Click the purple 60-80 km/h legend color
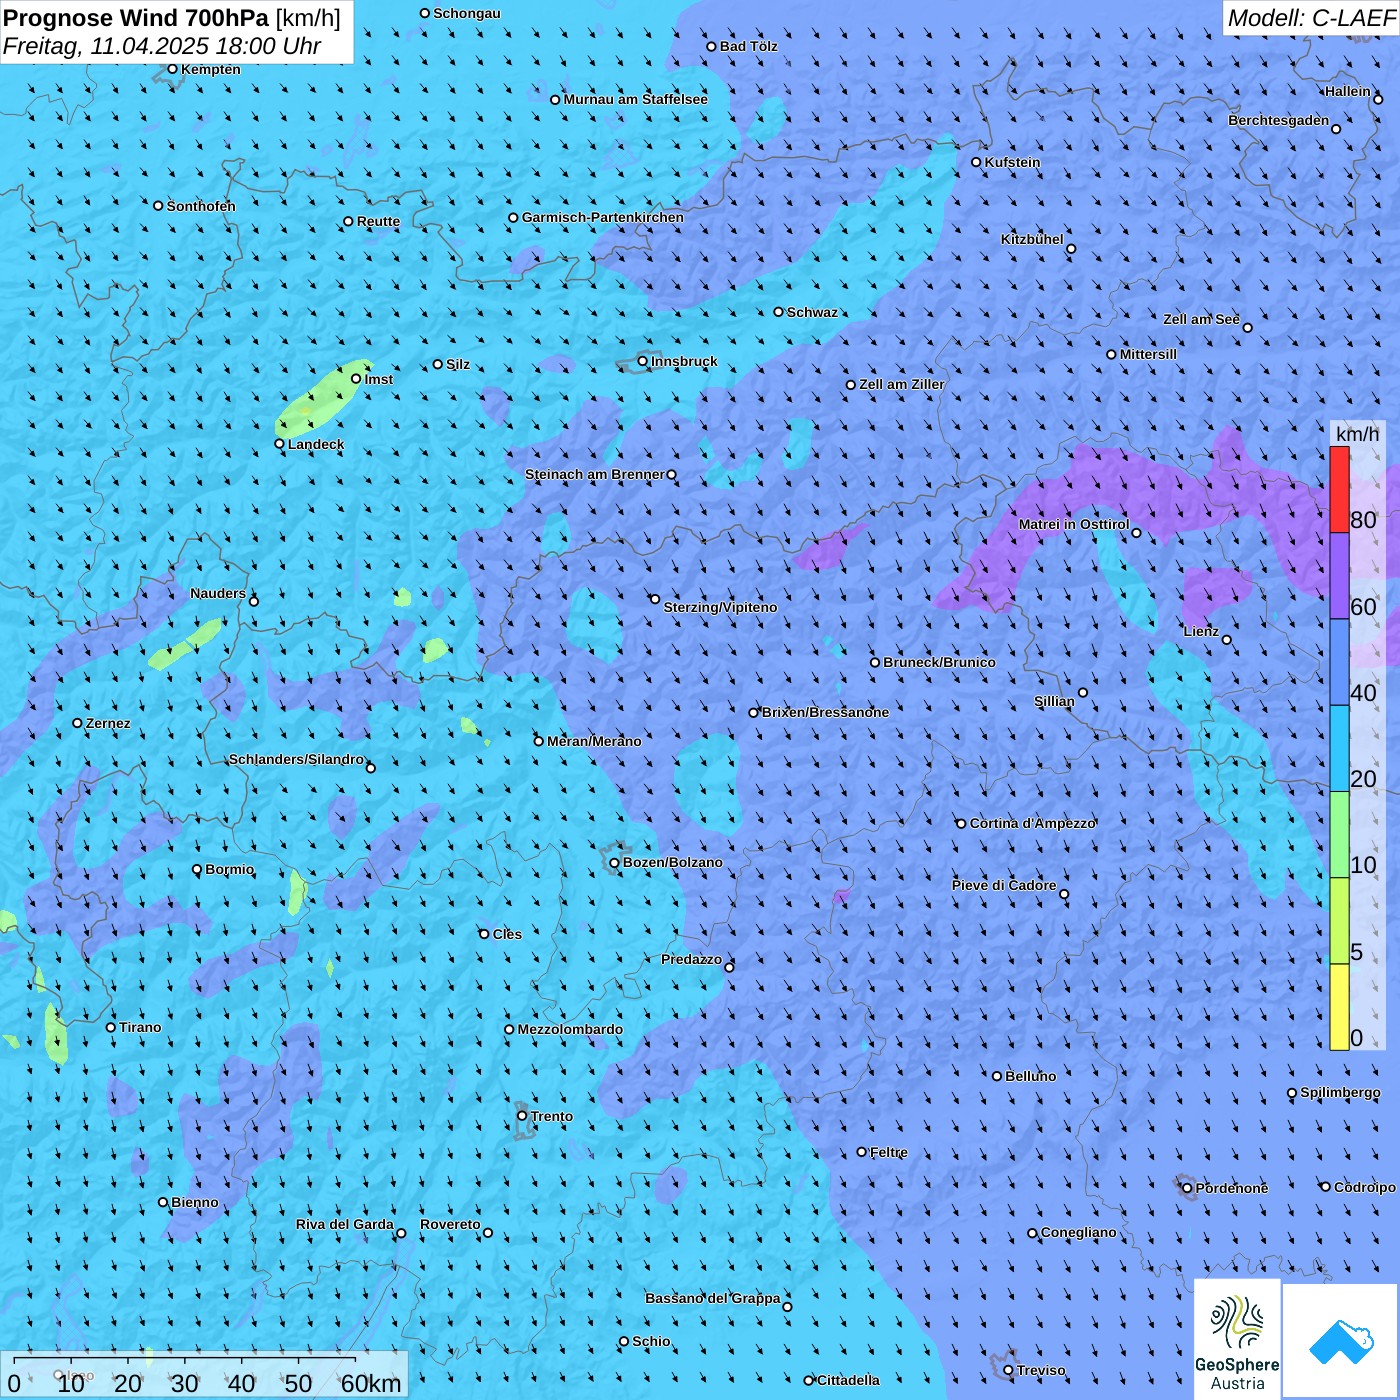1400x1400 pixels. coord(1339,576)
